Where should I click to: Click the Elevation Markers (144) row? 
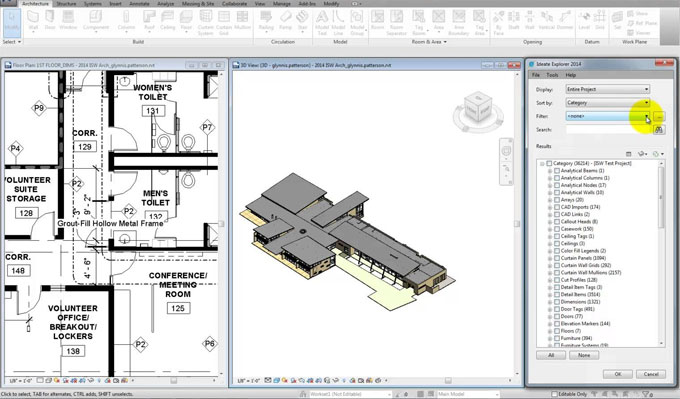tap(585, 324)
